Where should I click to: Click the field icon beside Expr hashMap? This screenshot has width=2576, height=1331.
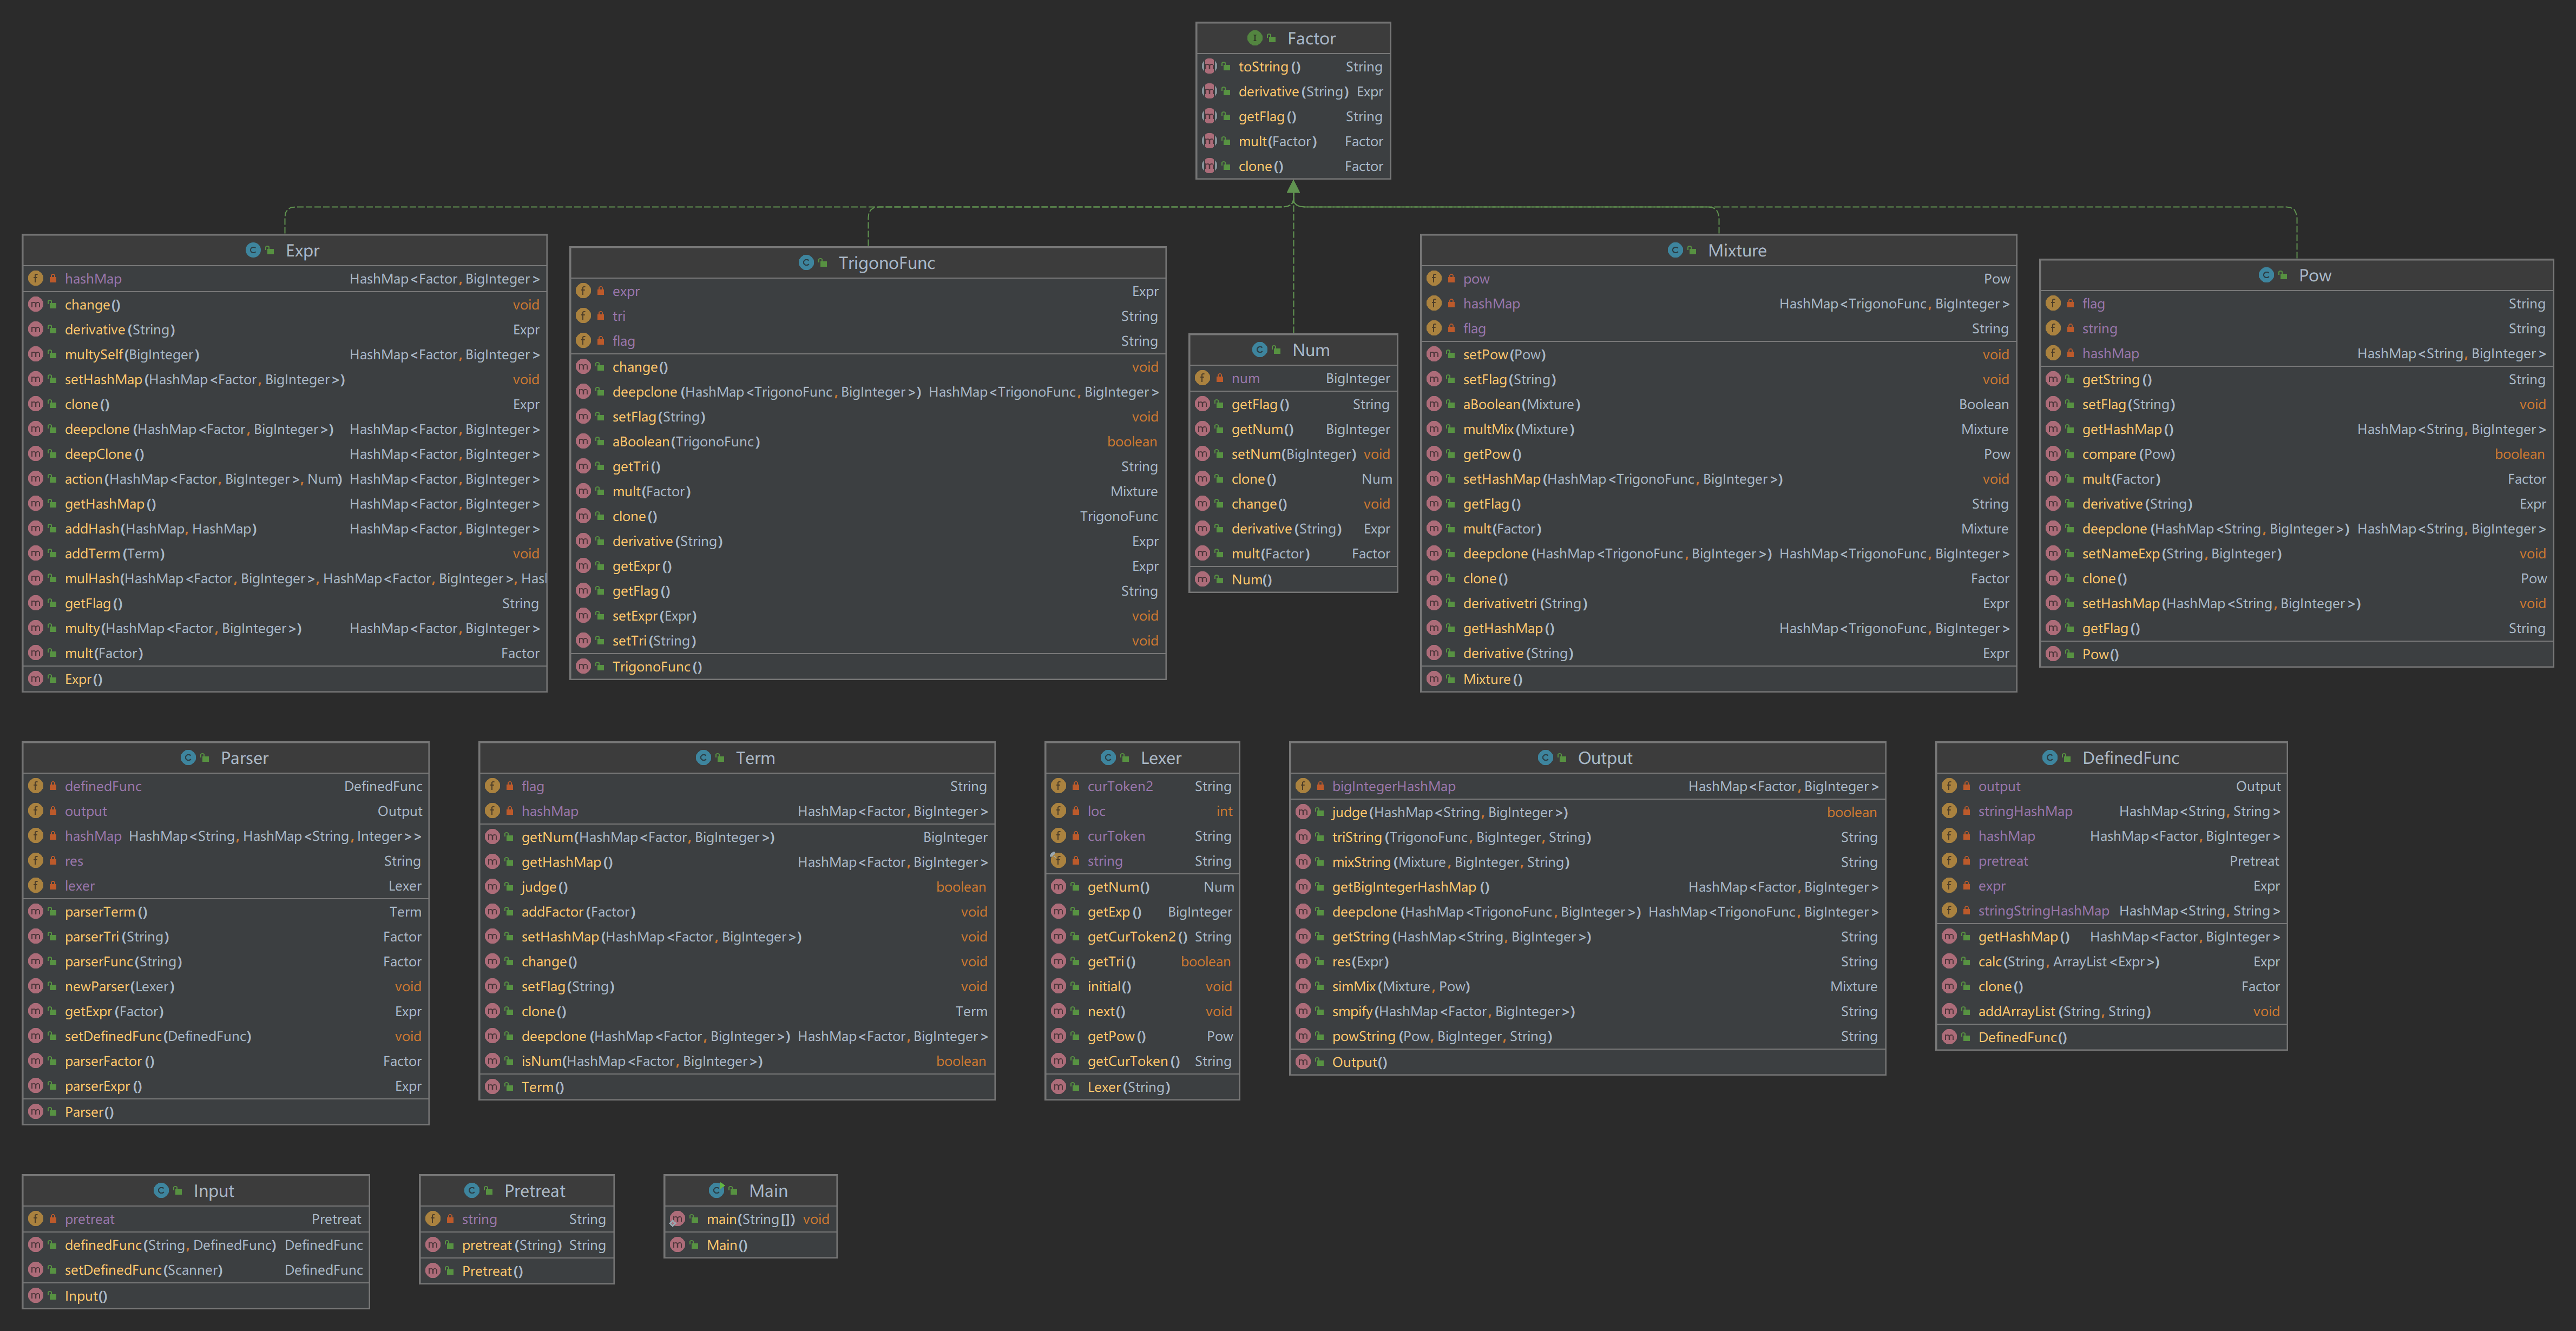coord(36,278)
